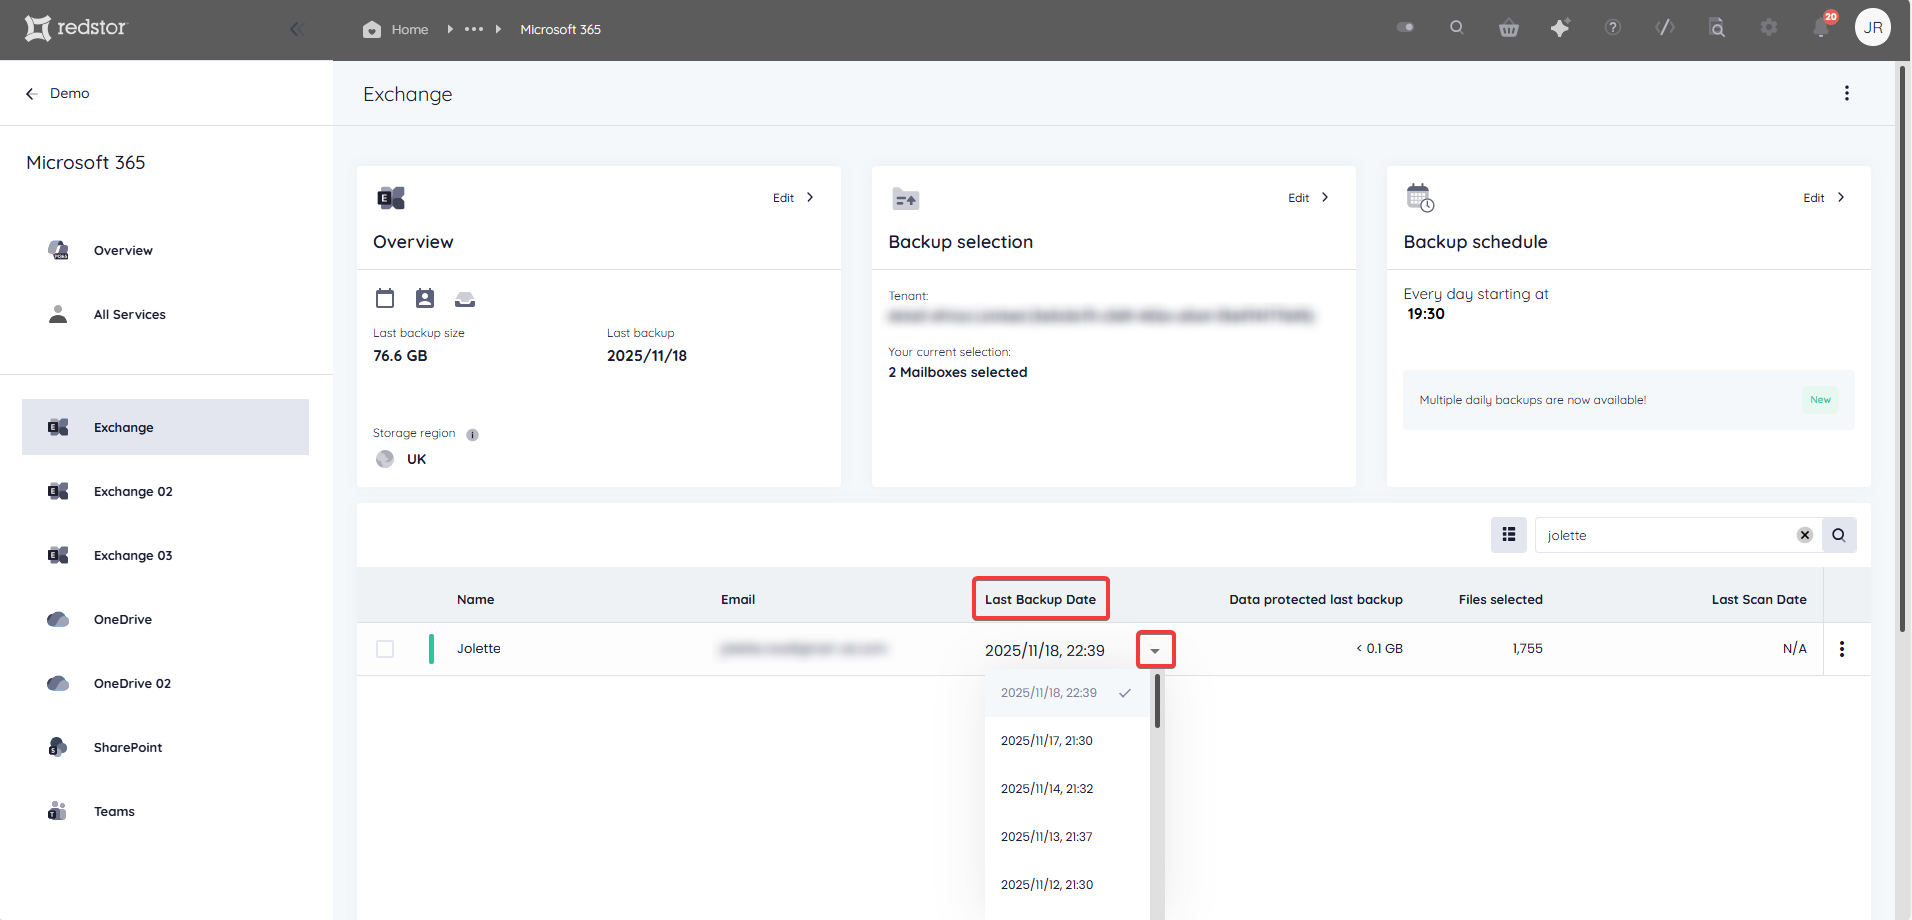Click the Redstor logo

click(x=76, y=28)
